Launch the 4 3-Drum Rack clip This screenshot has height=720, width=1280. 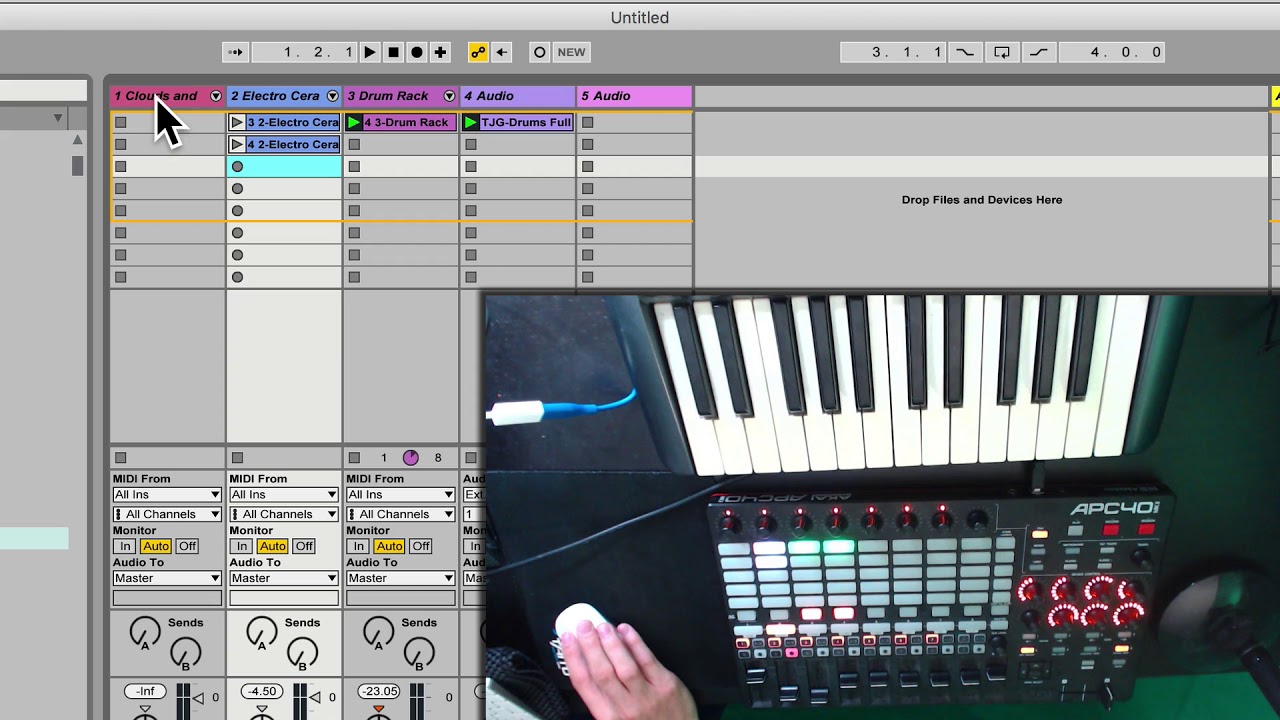tap(354, 122)
